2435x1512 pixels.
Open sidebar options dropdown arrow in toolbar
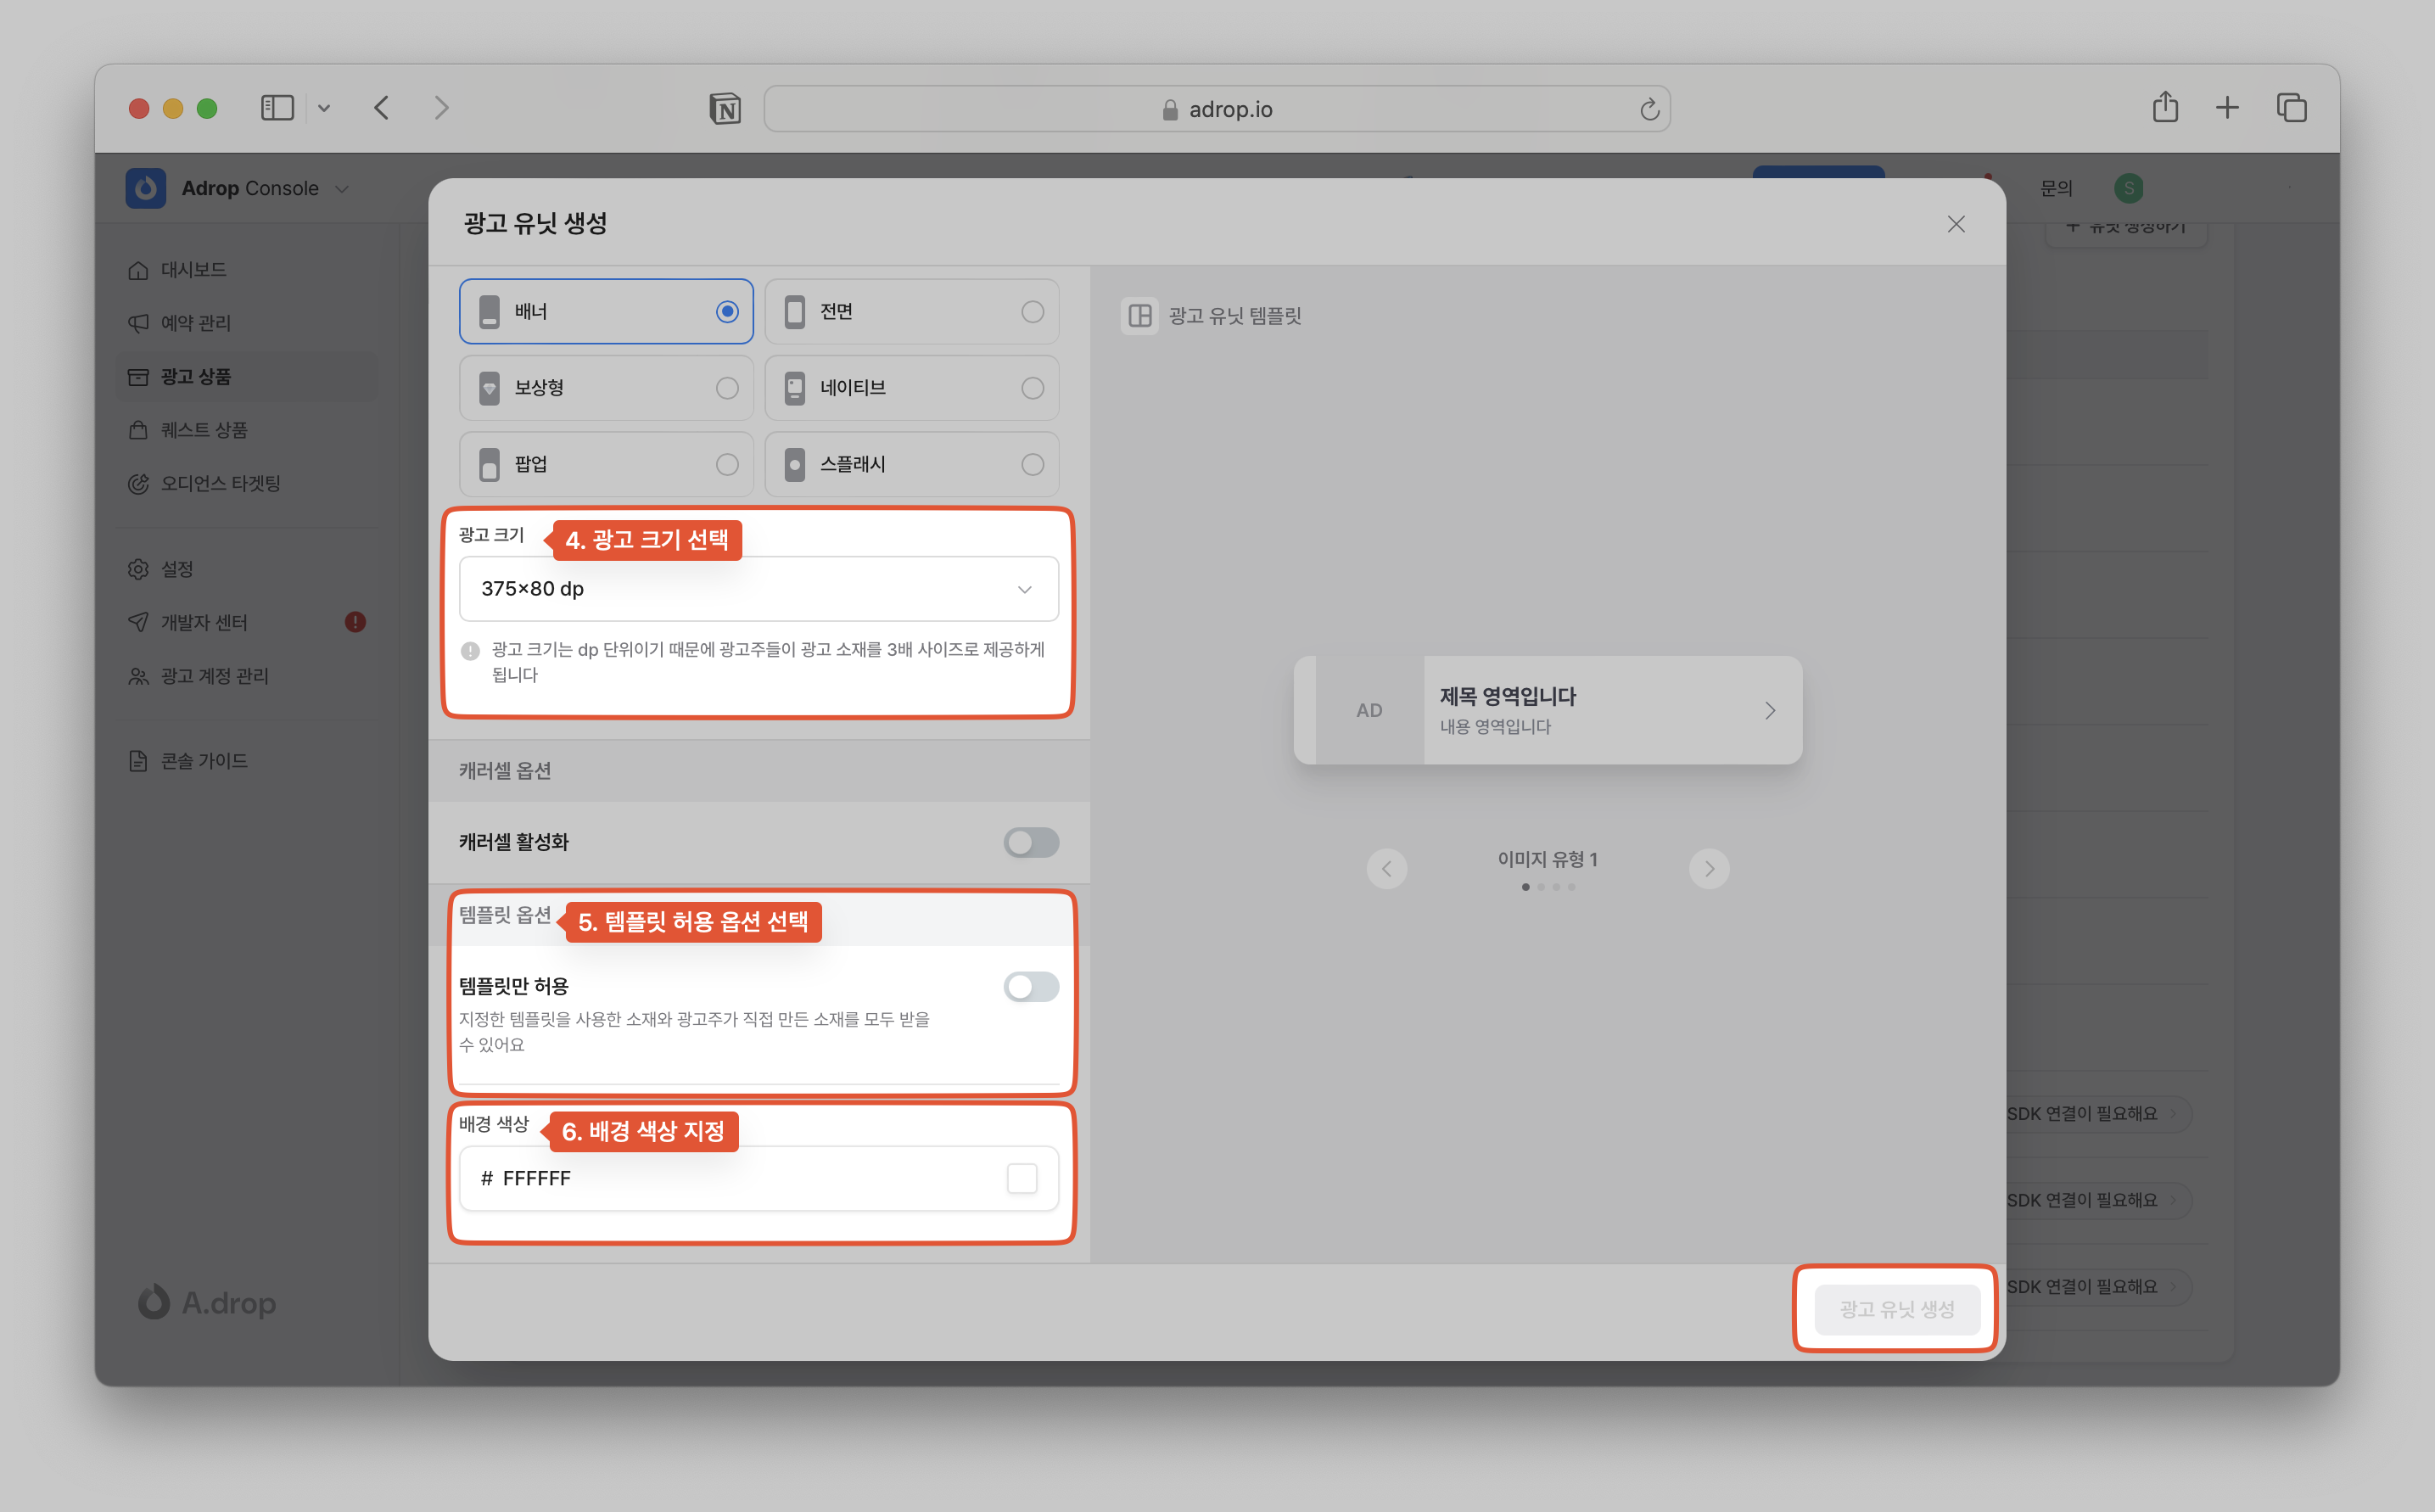pyautogui.click(x=324, y=108)
